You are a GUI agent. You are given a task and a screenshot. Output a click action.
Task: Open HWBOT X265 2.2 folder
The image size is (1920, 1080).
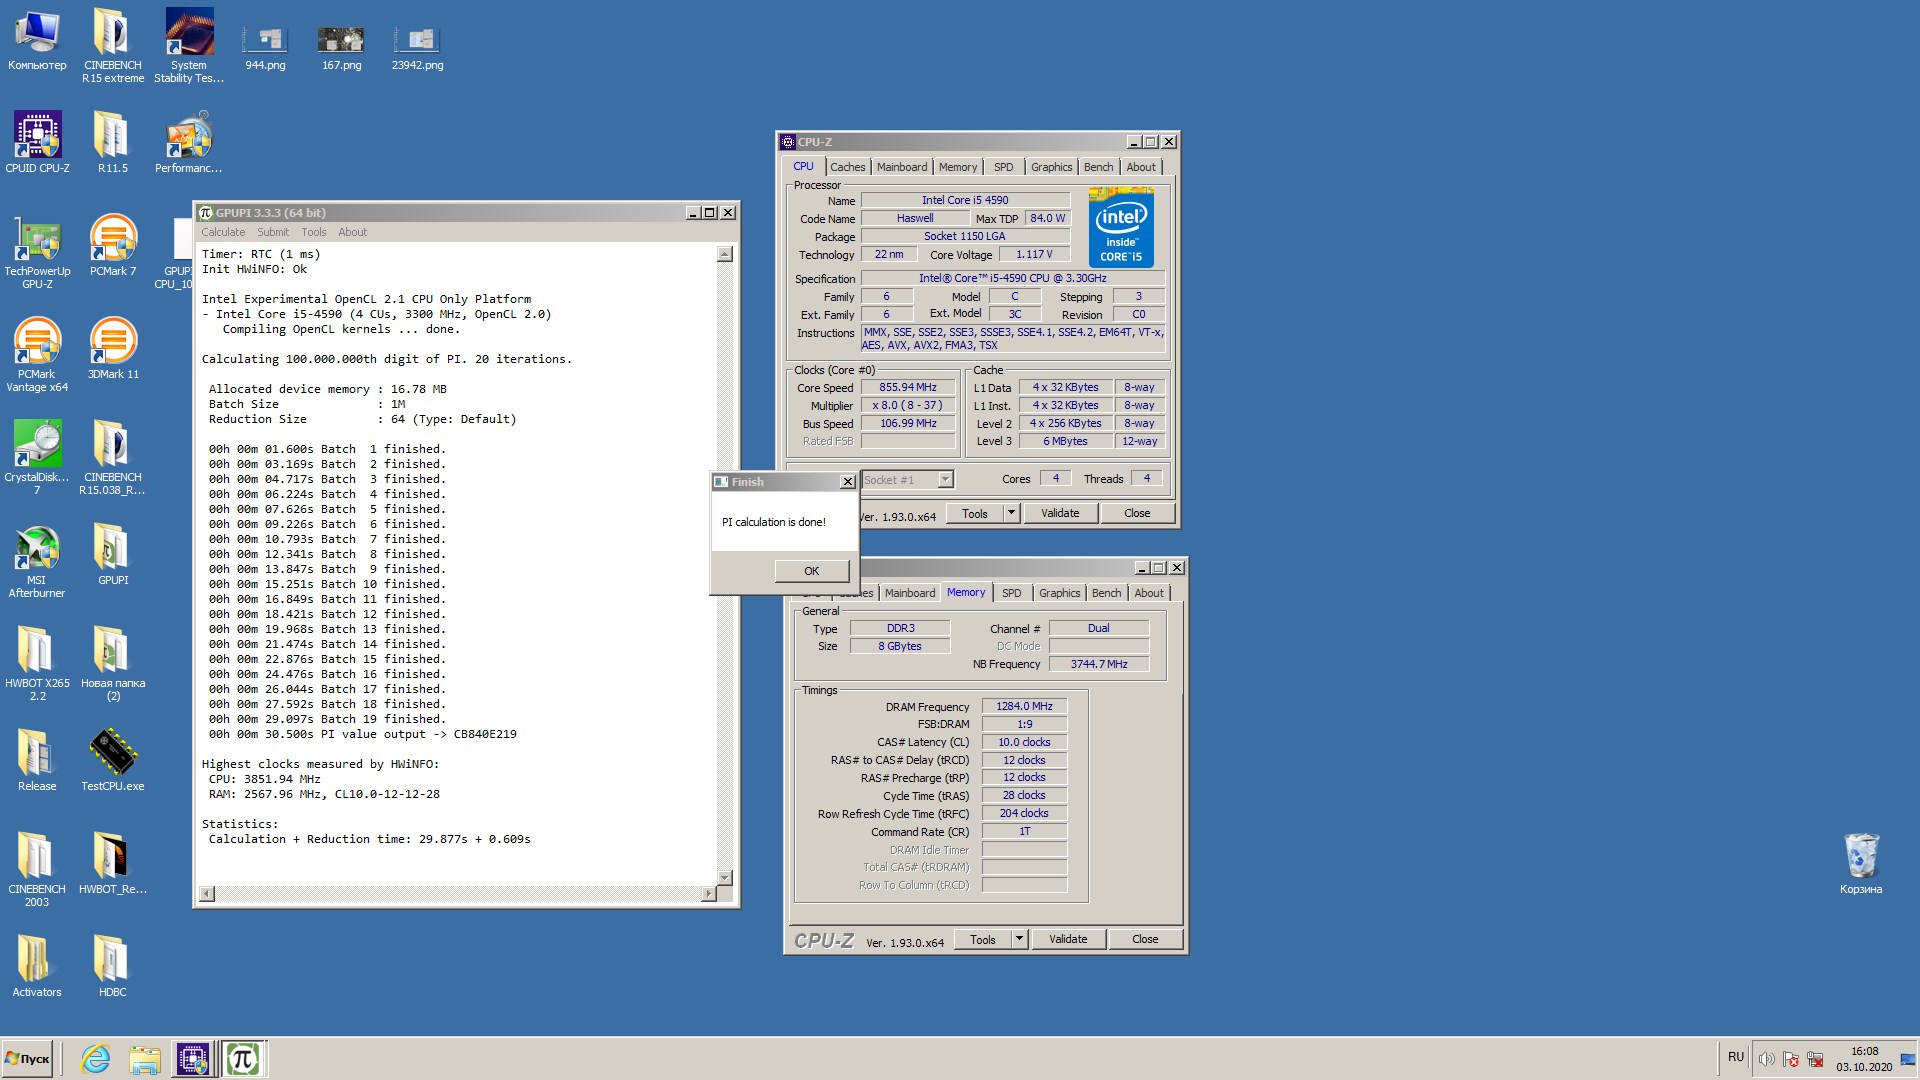[37, 664]
